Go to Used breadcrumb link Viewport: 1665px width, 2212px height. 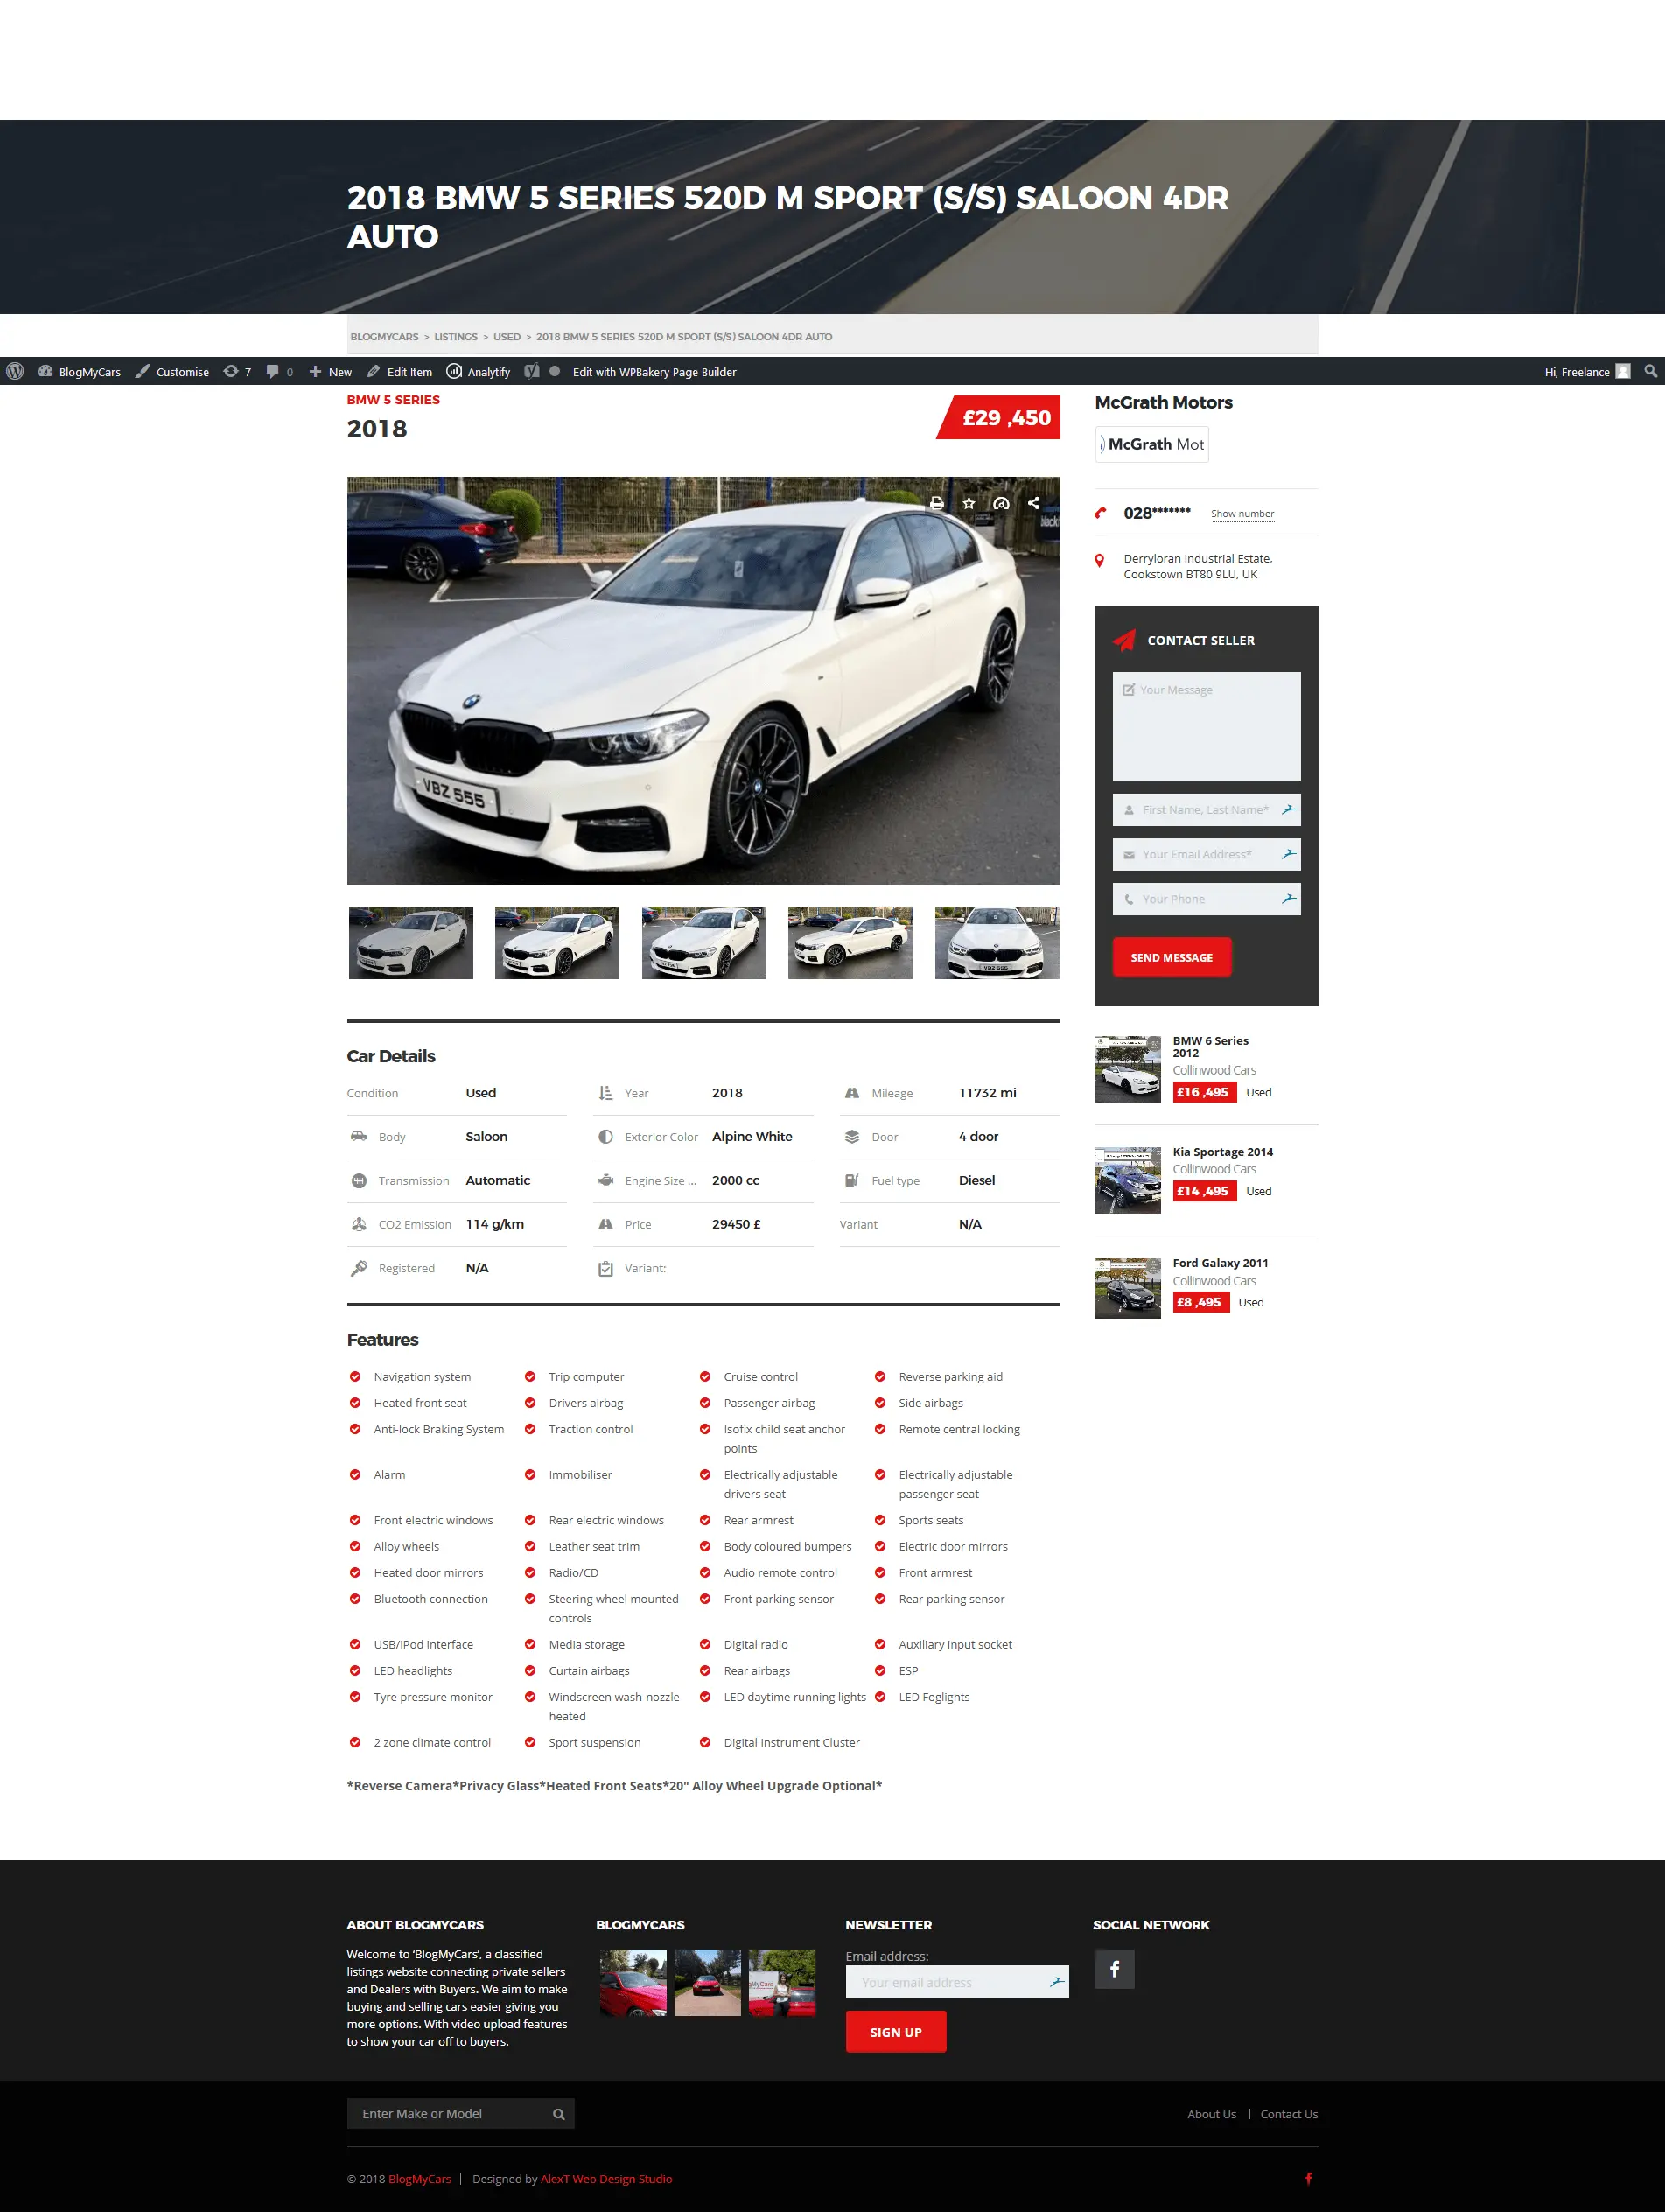point(506,337)
